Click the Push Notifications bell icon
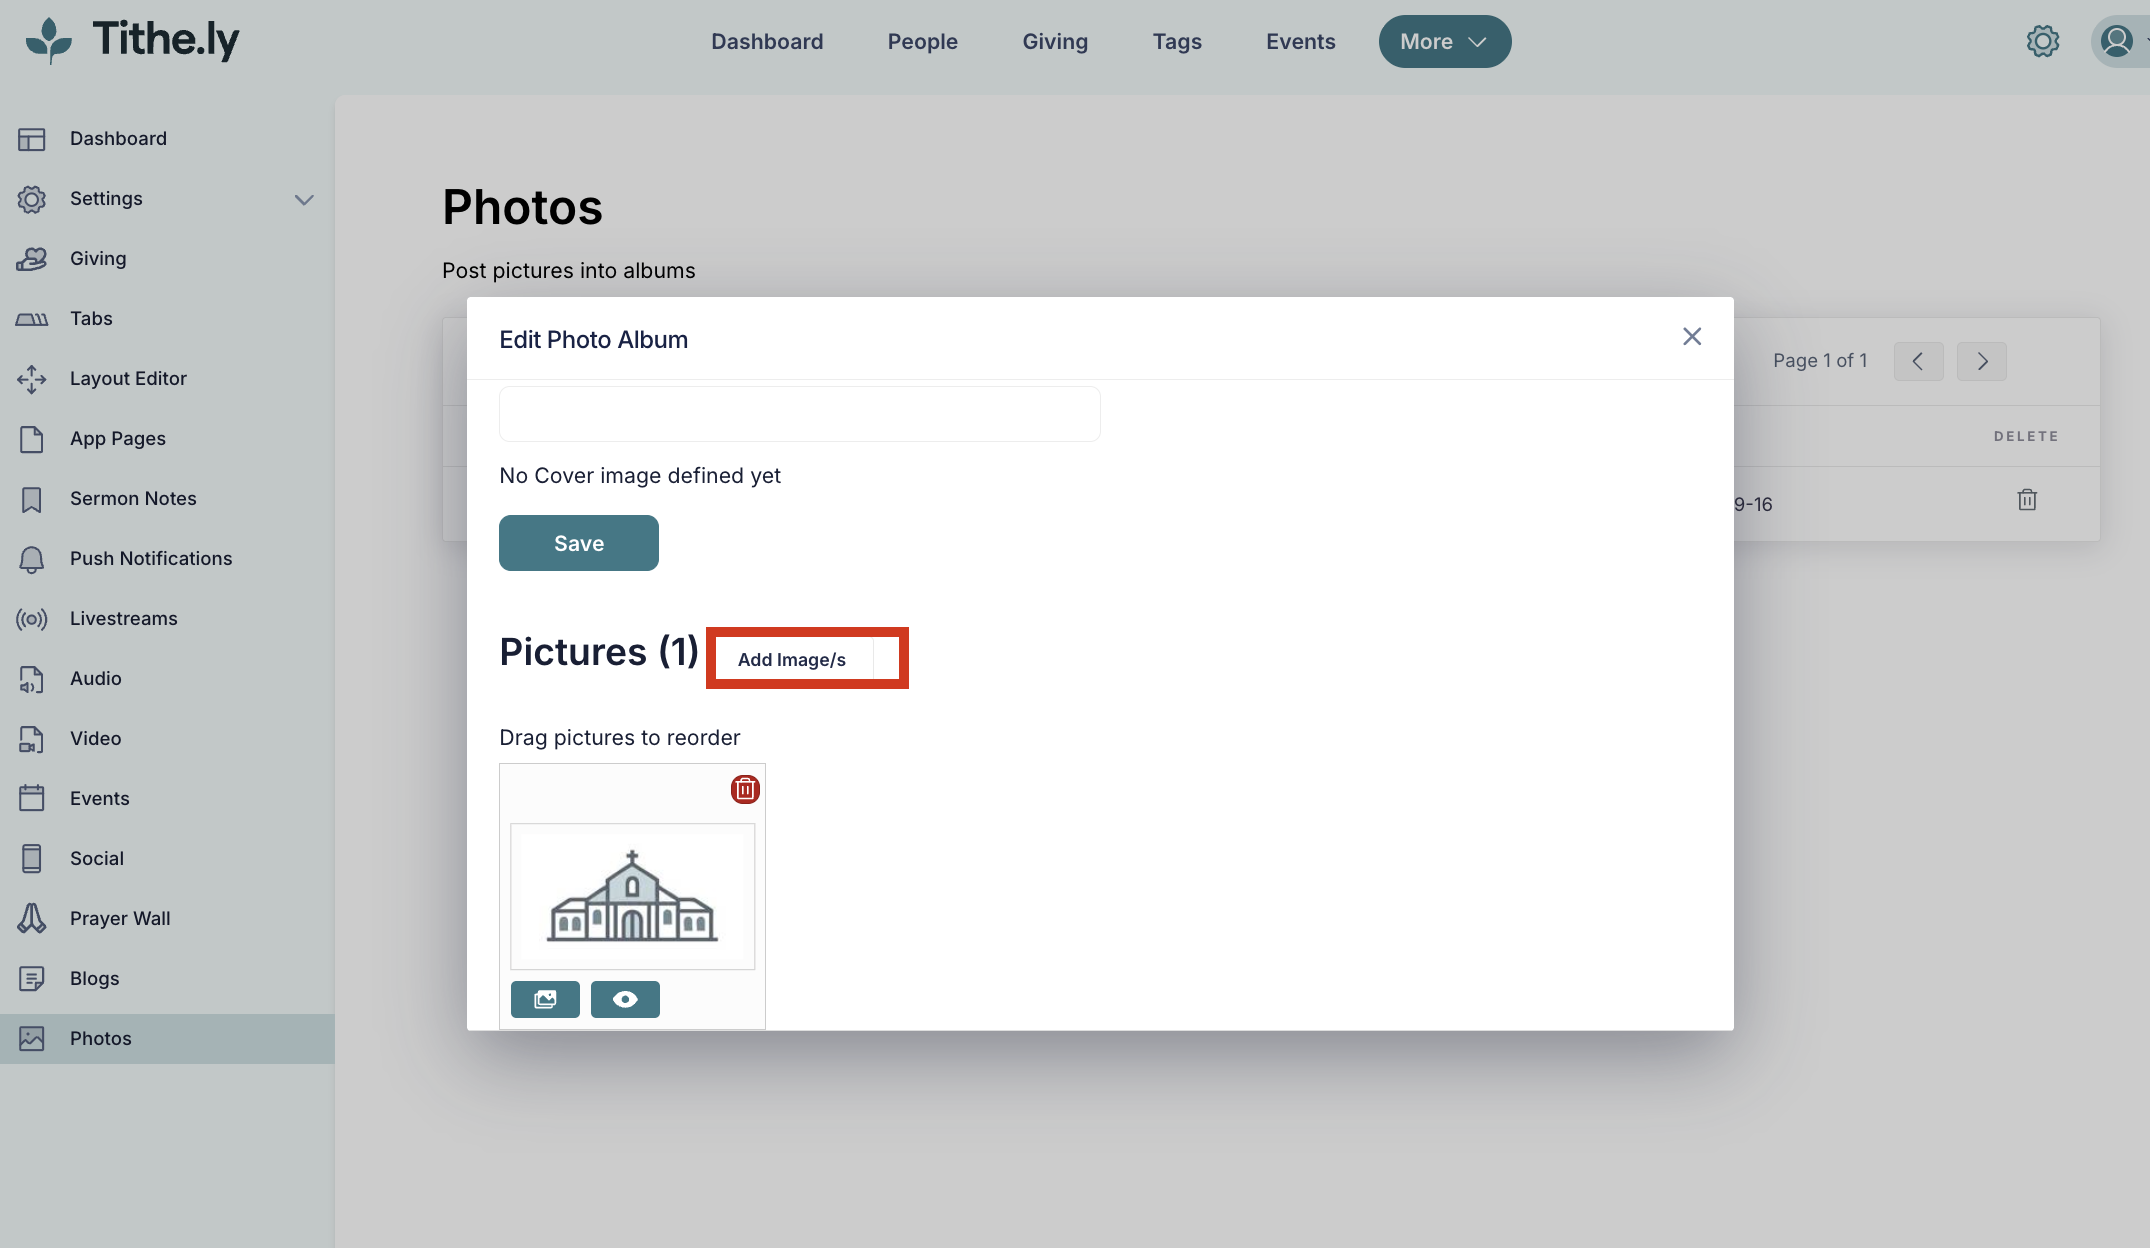 point(31,559)
